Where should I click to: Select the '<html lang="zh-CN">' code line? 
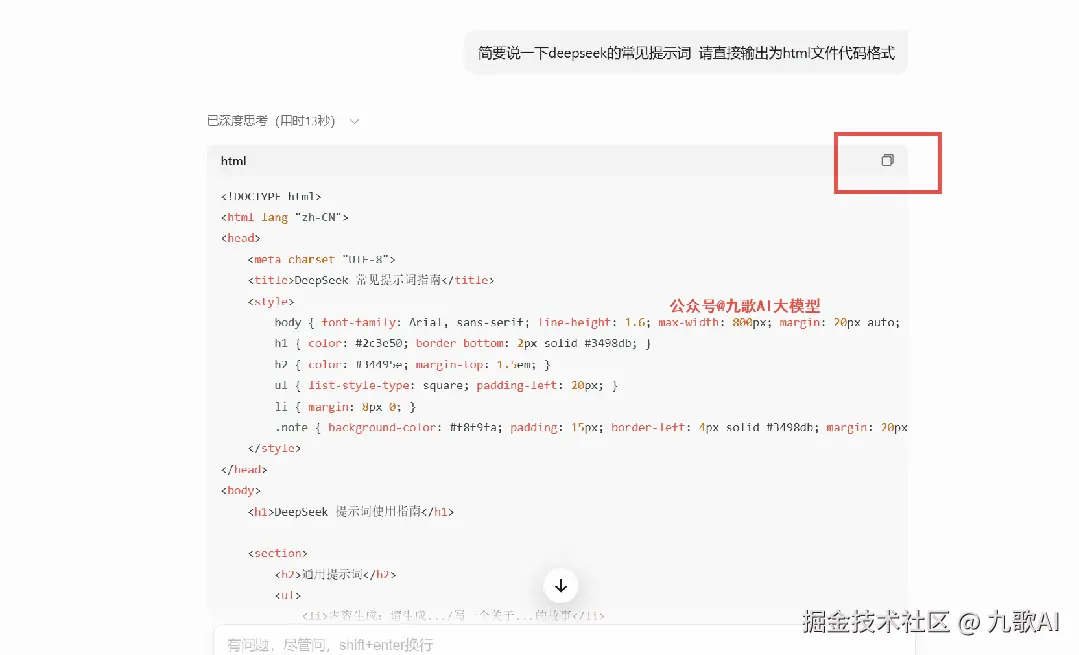click(x=285, y=217)
